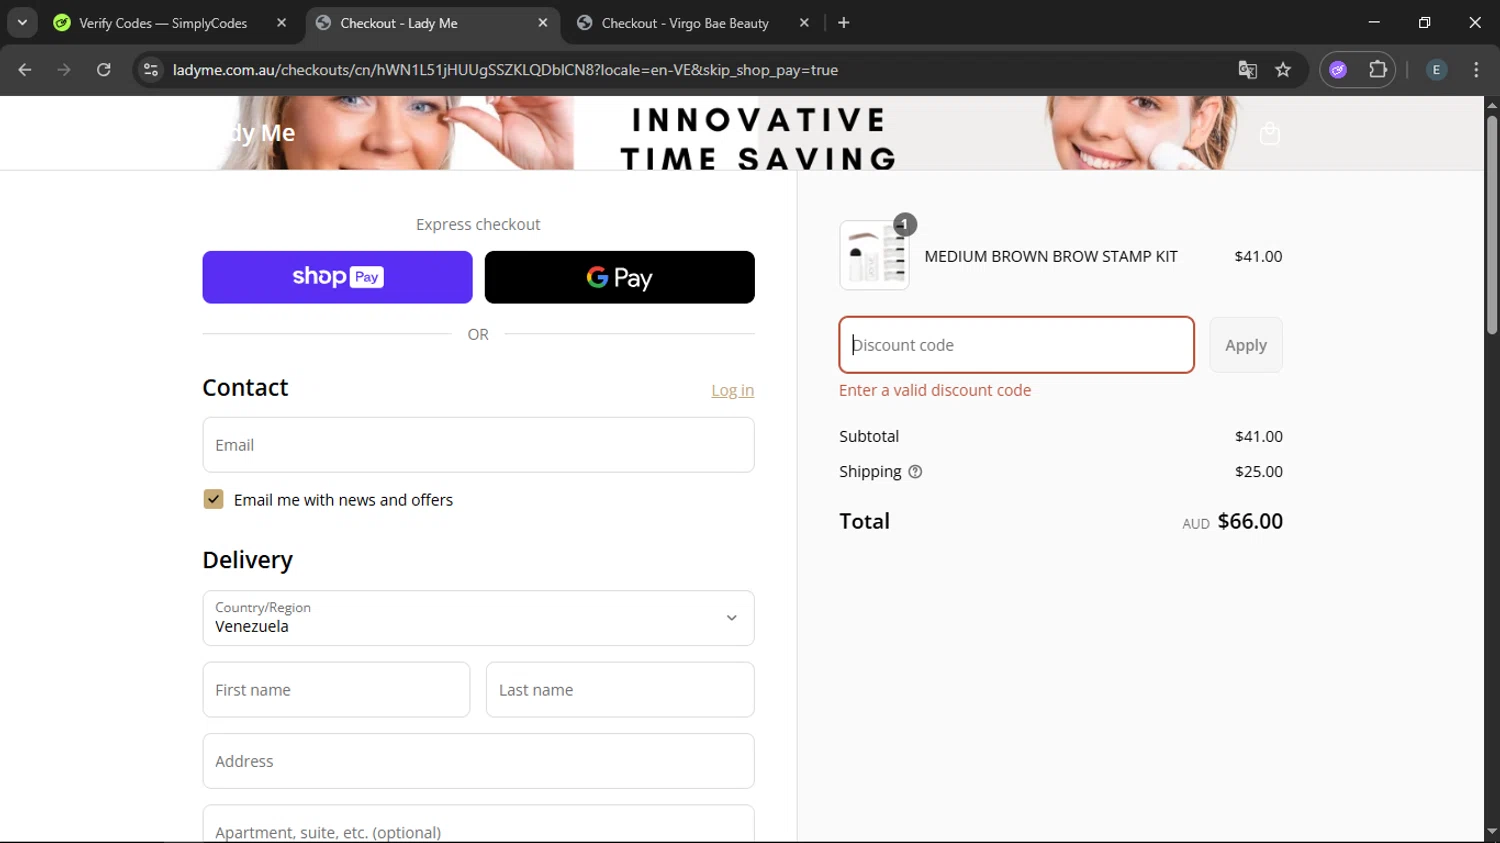Minimize the browser window

[1374, 22]
